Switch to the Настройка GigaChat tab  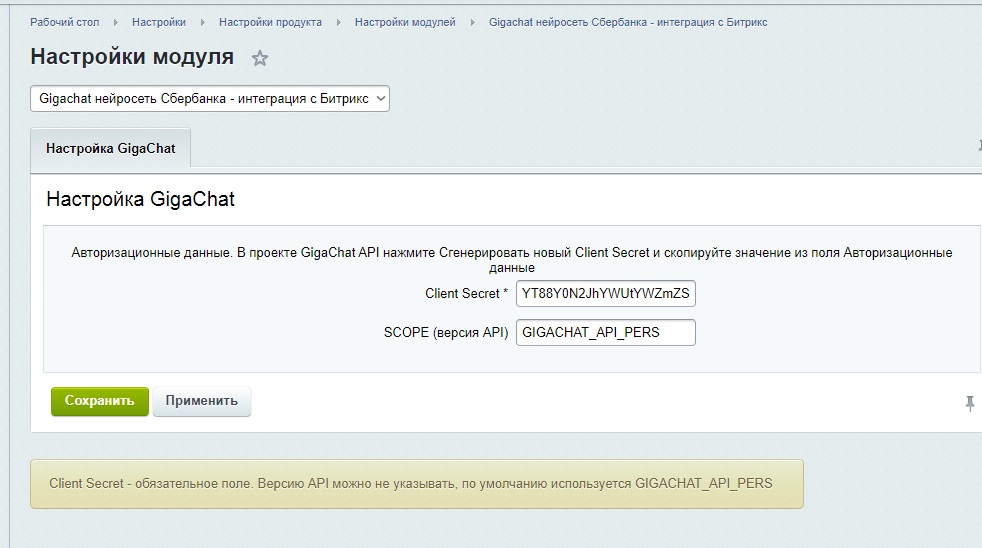pyautogui.click(x=110, y=148)
